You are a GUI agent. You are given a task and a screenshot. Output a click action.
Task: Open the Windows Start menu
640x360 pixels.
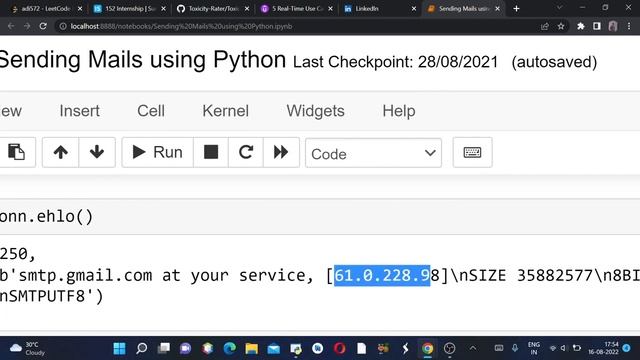click(x=120, y=348)
